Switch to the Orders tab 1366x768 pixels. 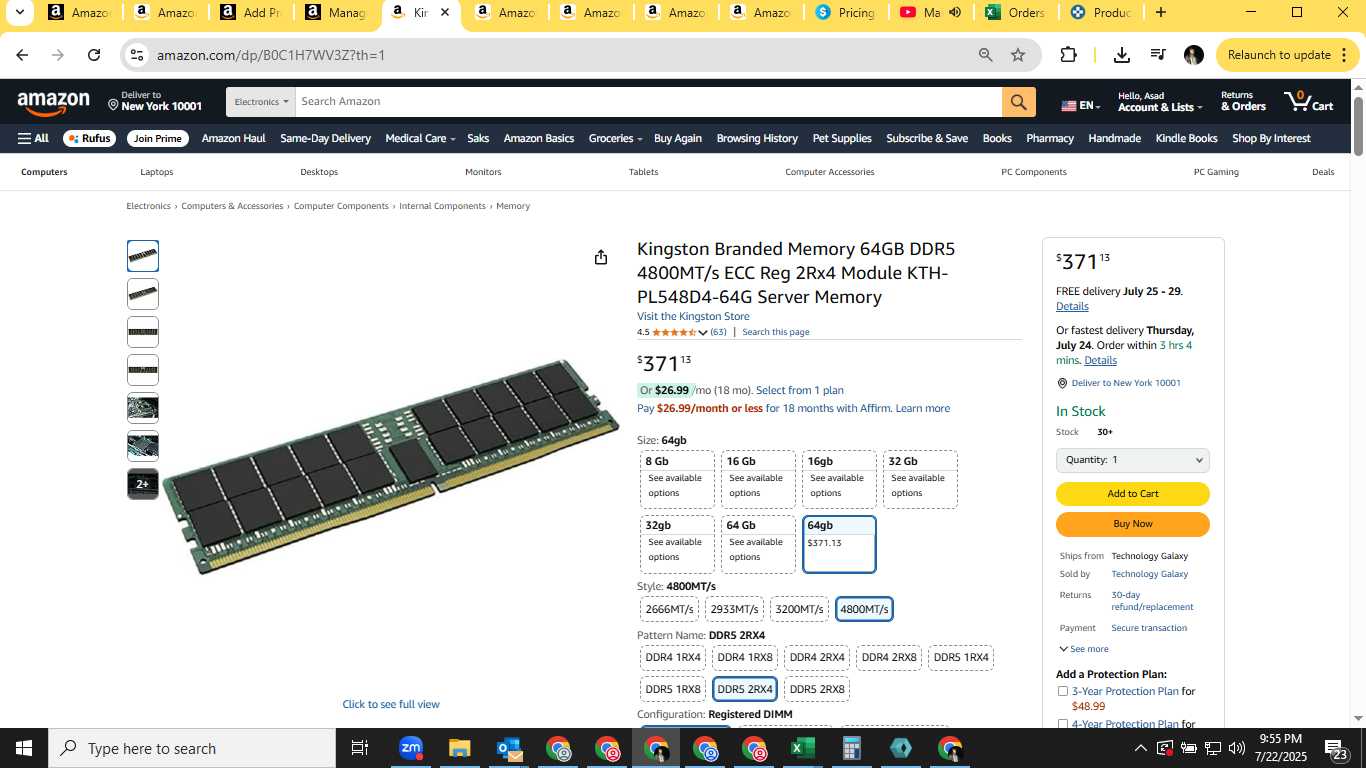point(1015,13)
